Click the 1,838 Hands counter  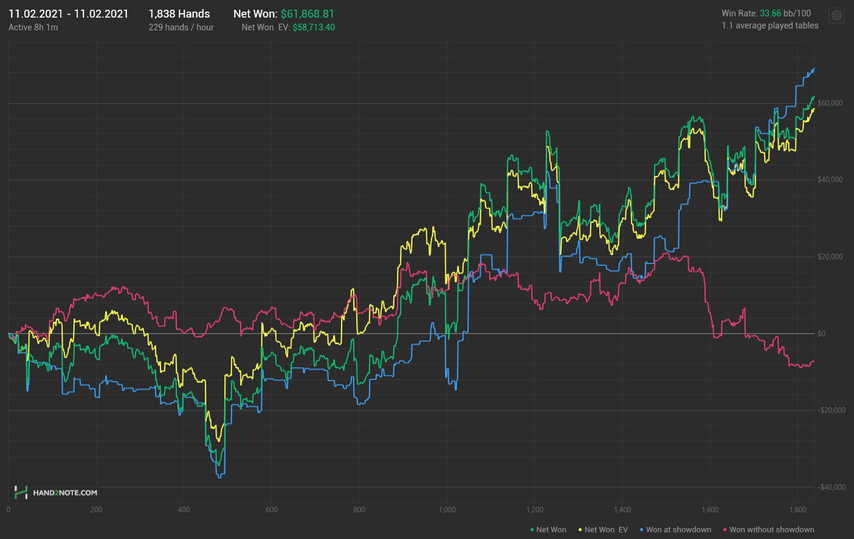click(x=179, y=14)
